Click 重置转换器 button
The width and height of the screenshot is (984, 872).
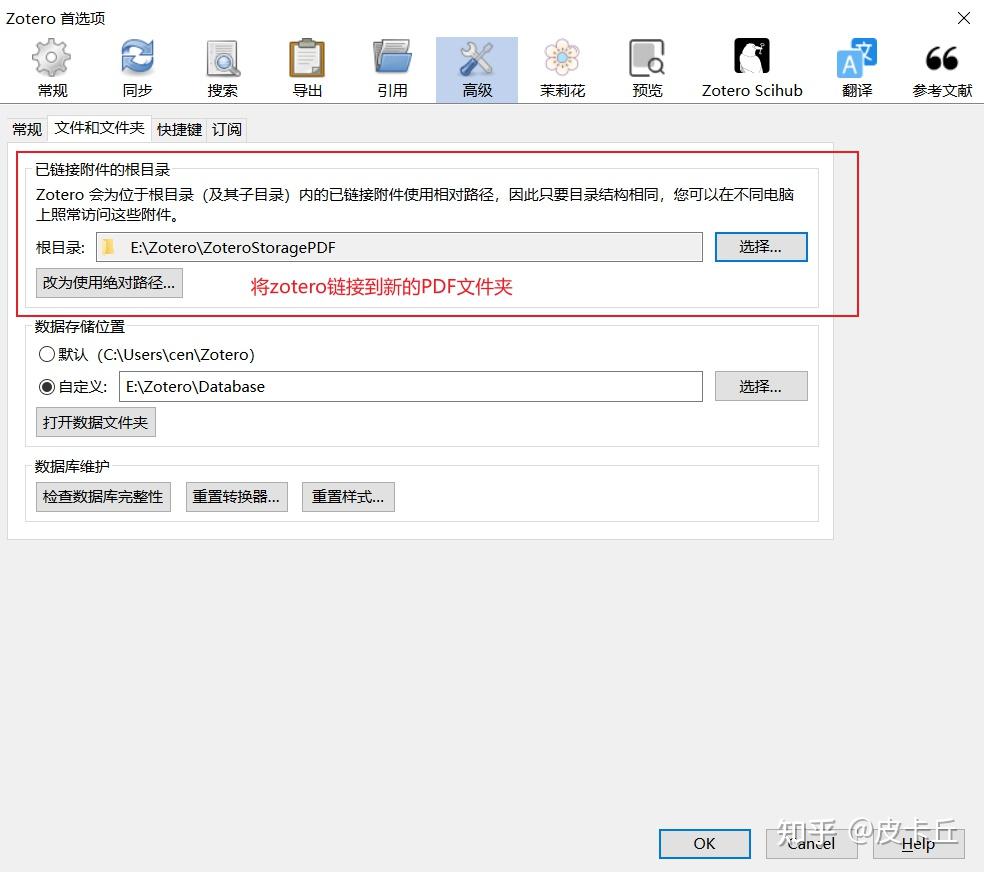point(237,497)
